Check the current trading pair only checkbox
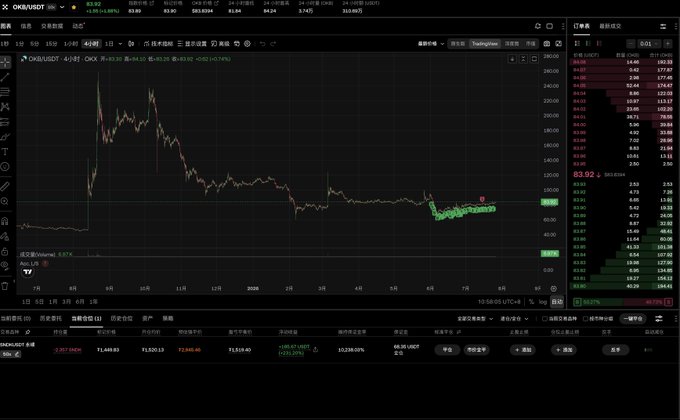Viewport: 680px width, 420px height. point(545,318)
